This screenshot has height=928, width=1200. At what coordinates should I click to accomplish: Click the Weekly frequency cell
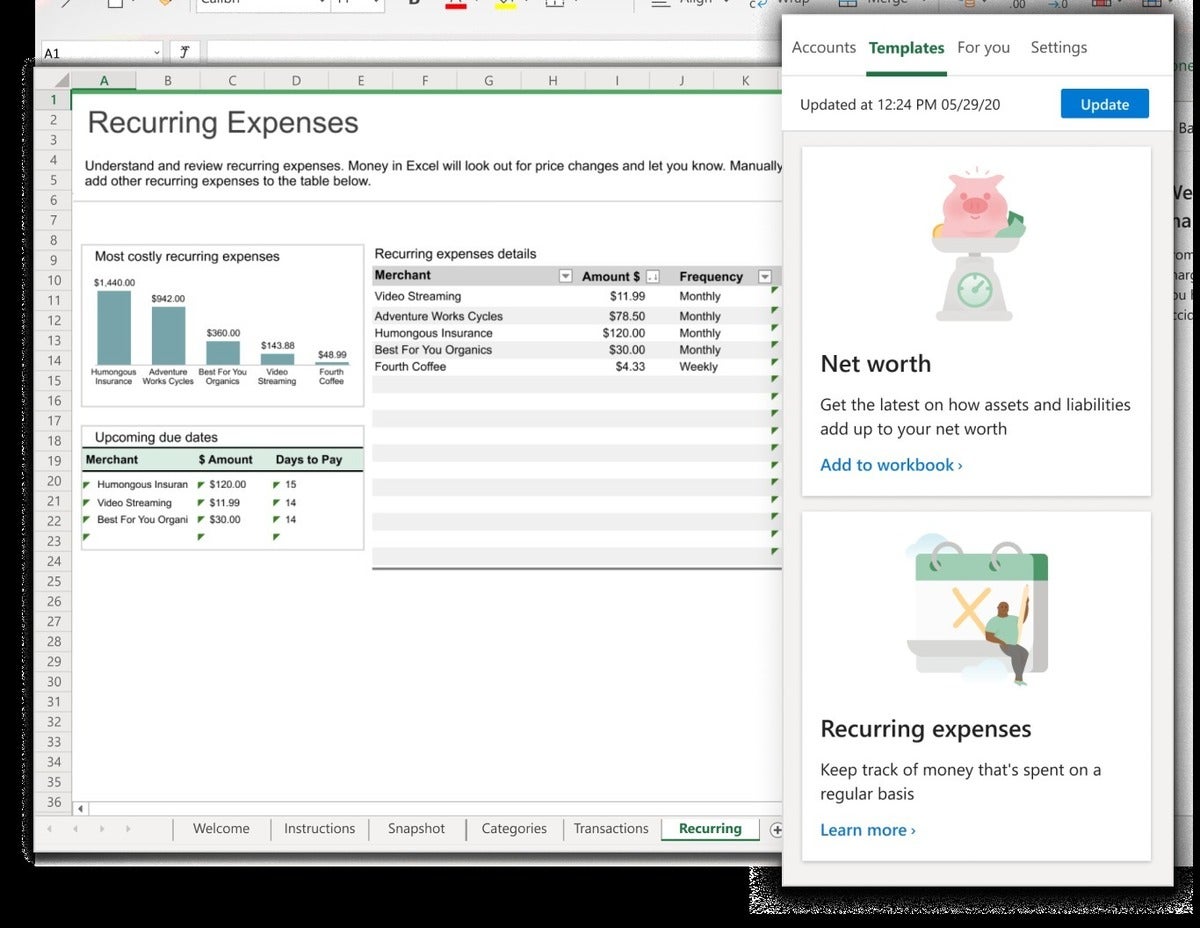tap(699, 367)
